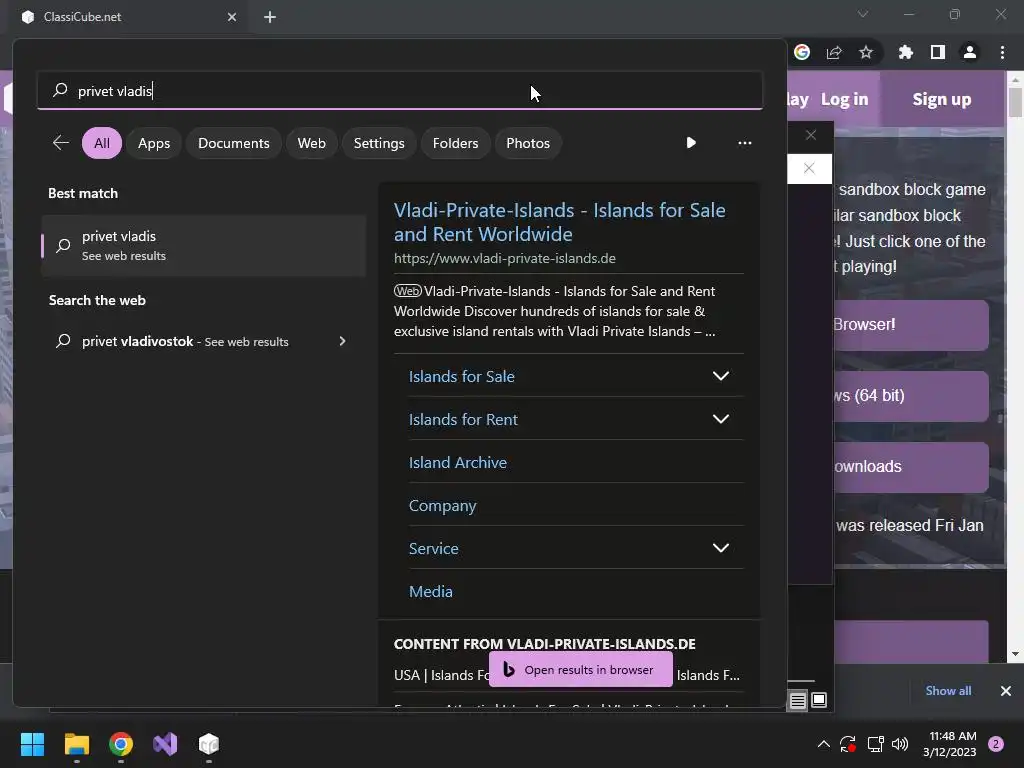Open Chrome's three-dot menu

(1002, 52)
